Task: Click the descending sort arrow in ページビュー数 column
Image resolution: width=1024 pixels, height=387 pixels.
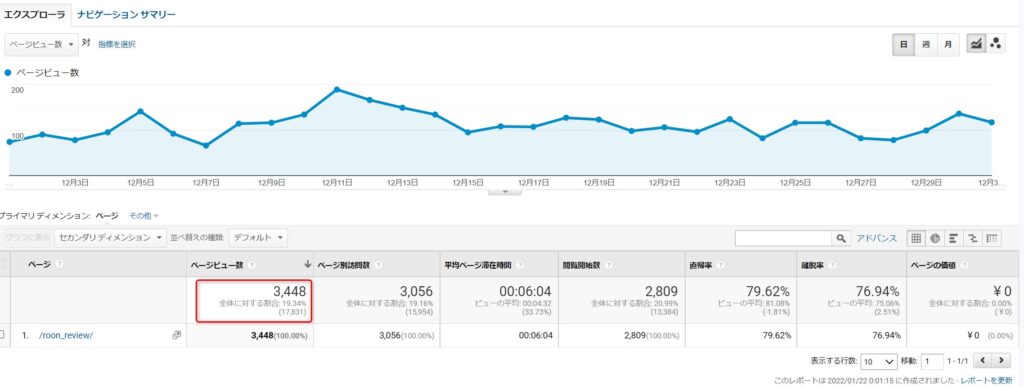Action: tap(307, 265)
